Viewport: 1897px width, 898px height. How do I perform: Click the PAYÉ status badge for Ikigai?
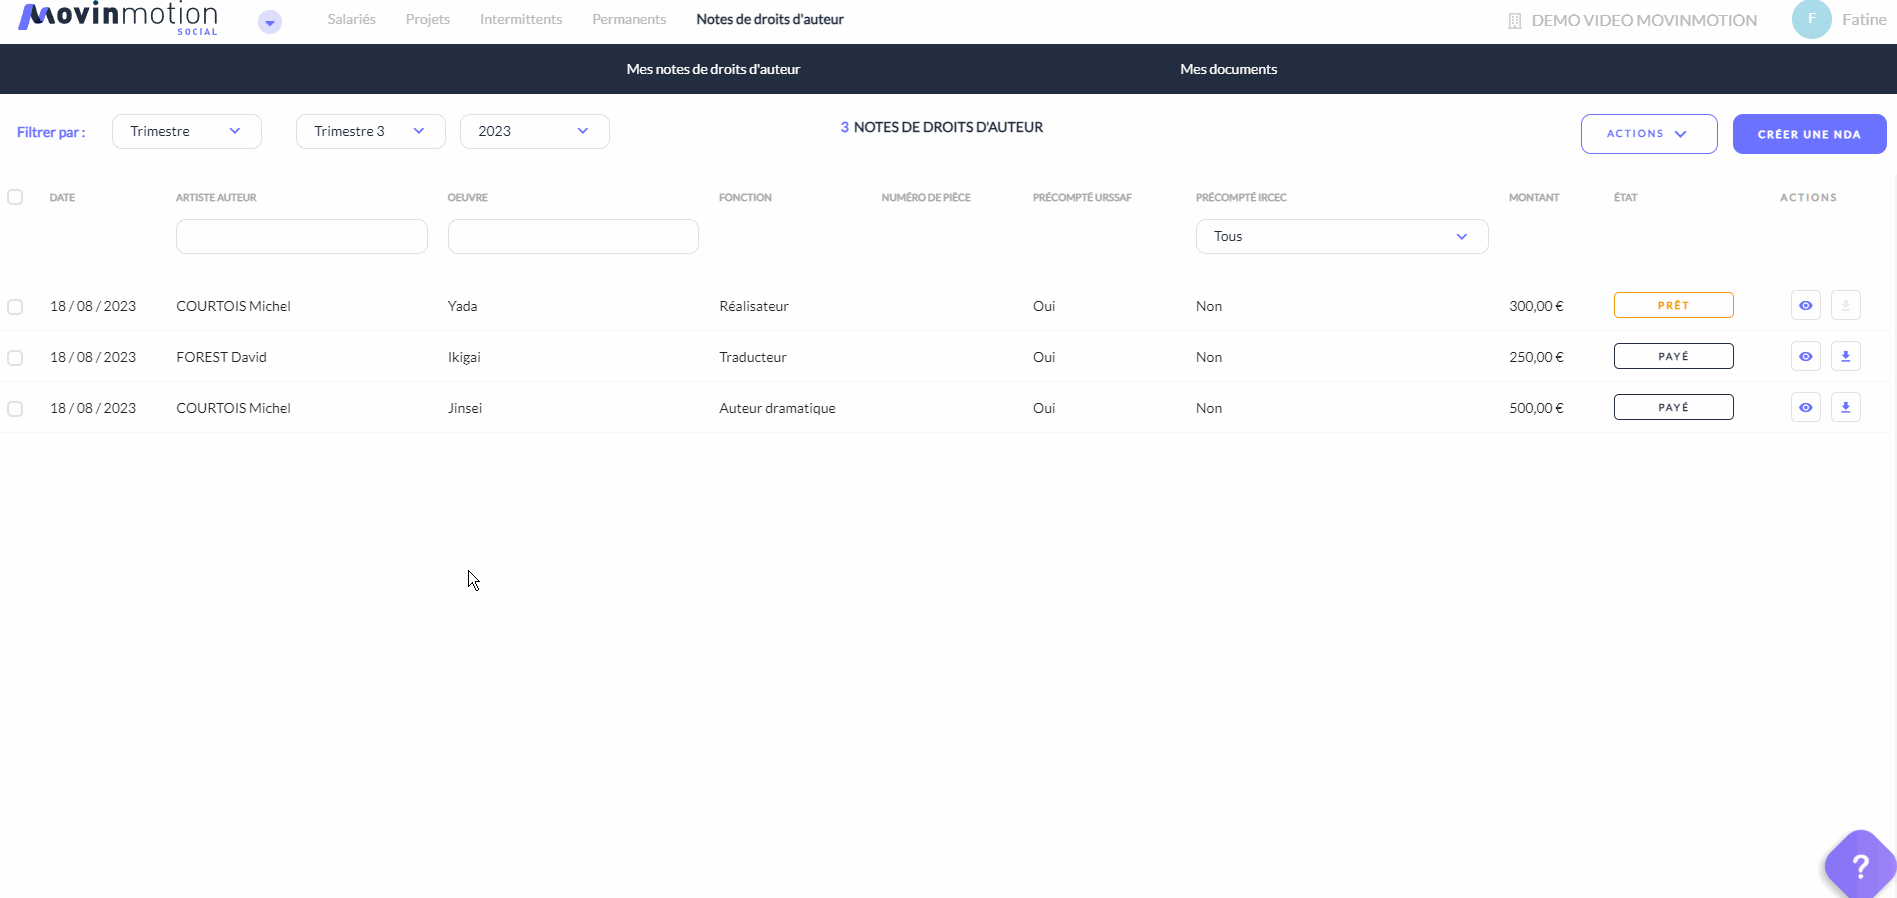pos(1673,356)
